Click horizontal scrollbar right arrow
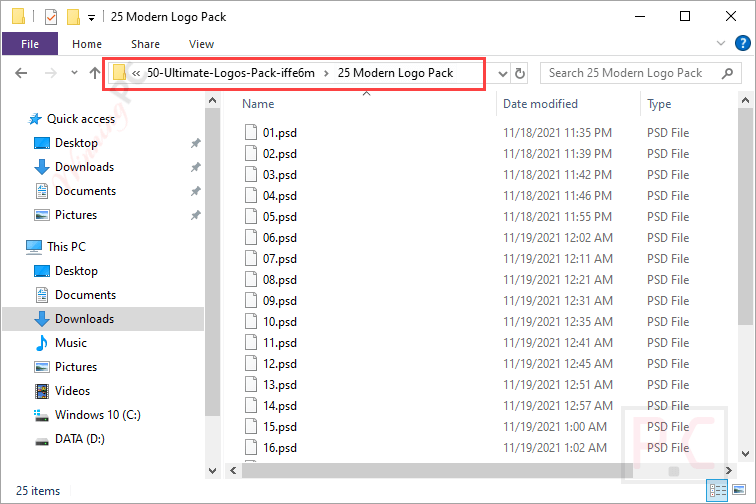The image size is (756, 504). (x=729, y=470)
